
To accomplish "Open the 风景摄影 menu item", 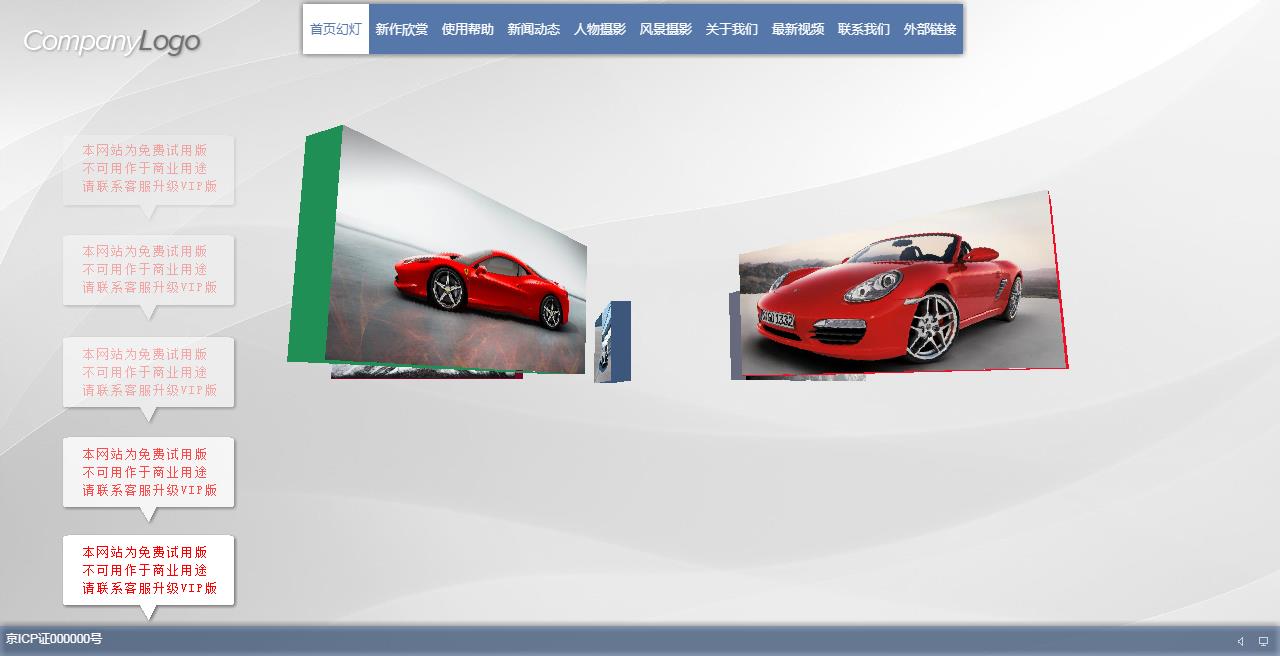I will (666, 29).
